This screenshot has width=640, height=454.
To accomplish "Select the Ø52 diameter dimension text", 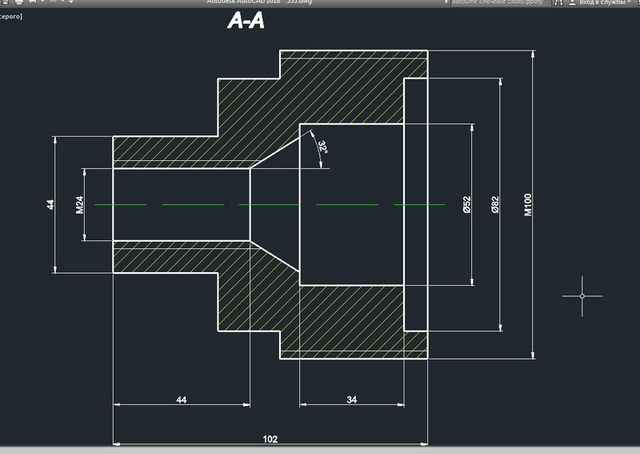I will (467, 205).
